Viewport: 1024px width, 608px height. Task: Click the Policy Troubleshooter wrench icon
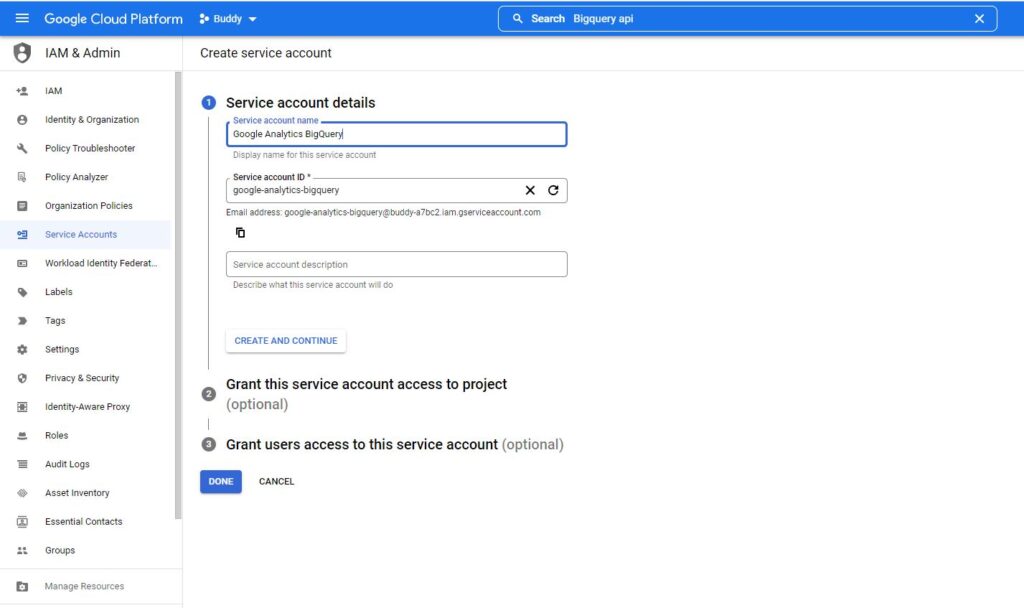[22, 148]
